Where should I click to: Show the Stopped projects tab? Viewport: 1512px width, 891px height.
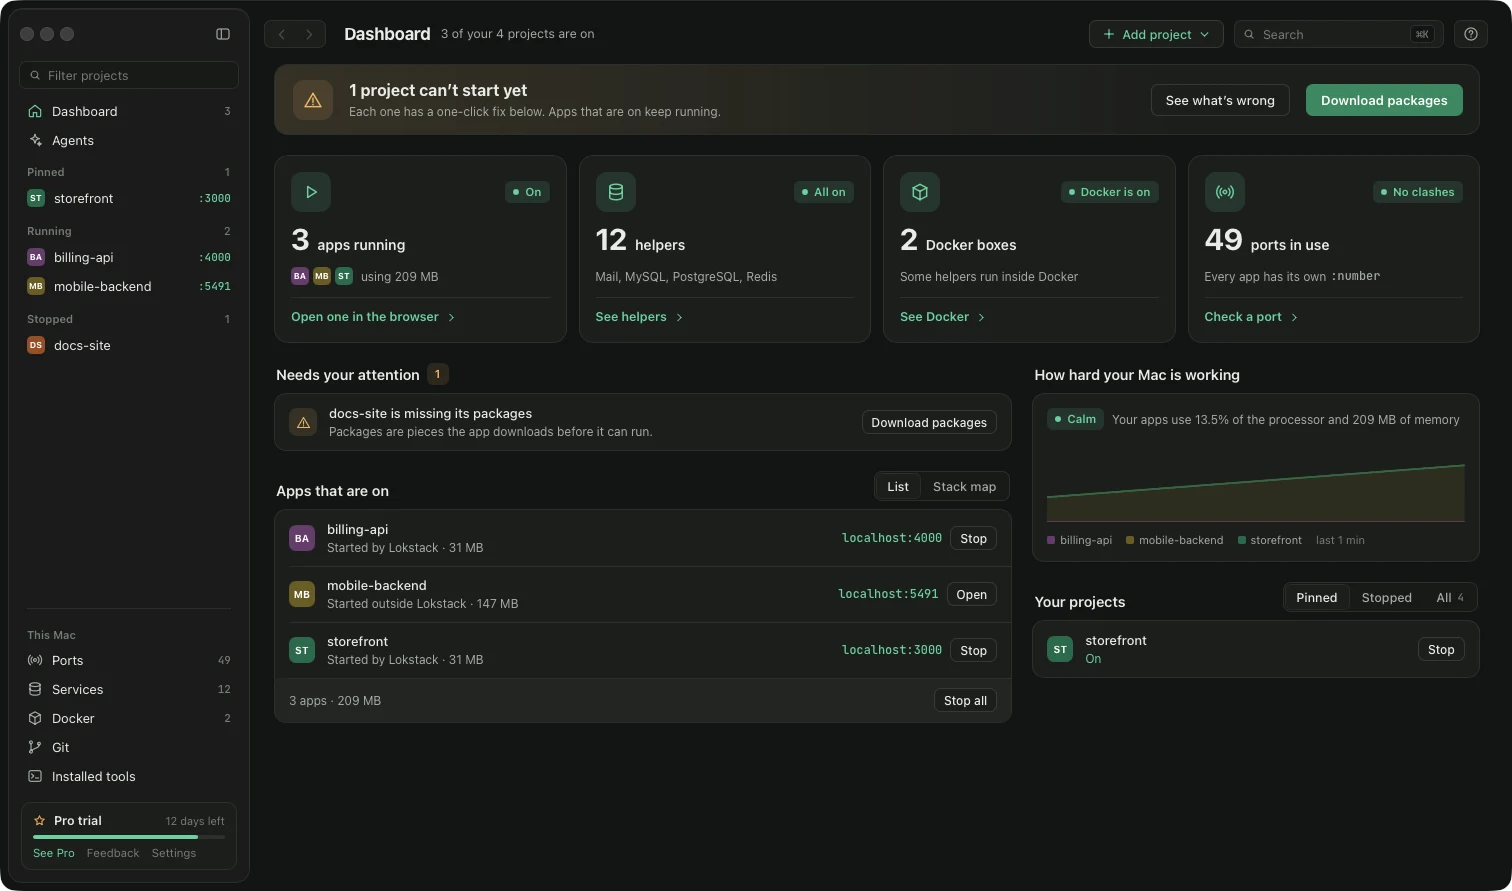click(1386, 598)
